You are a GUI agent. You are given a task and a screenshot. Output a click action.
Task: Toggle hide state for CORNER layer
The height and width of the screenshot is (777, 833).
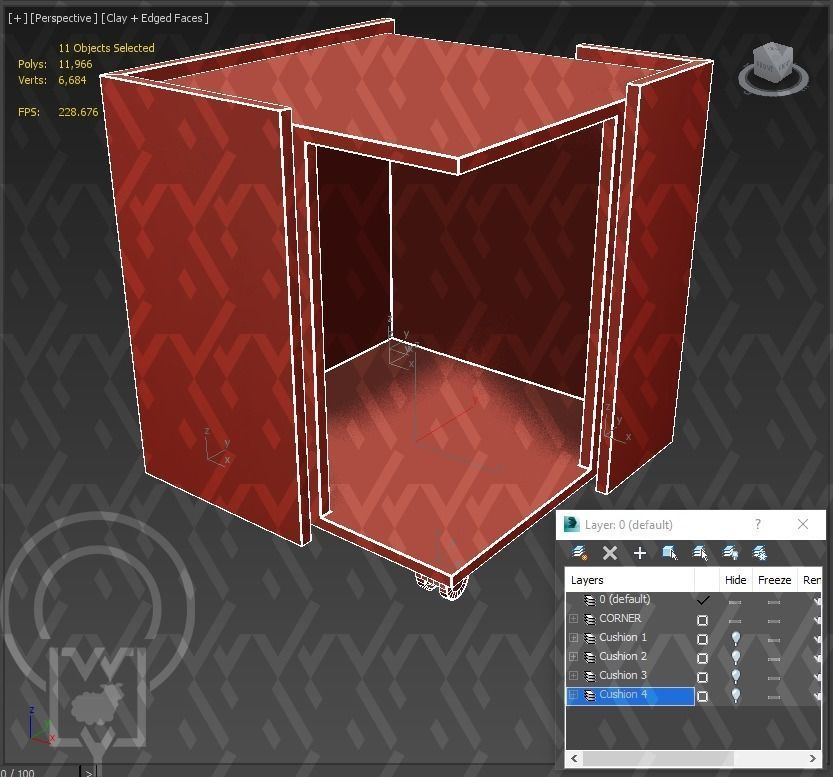click(x=735, y=620)
